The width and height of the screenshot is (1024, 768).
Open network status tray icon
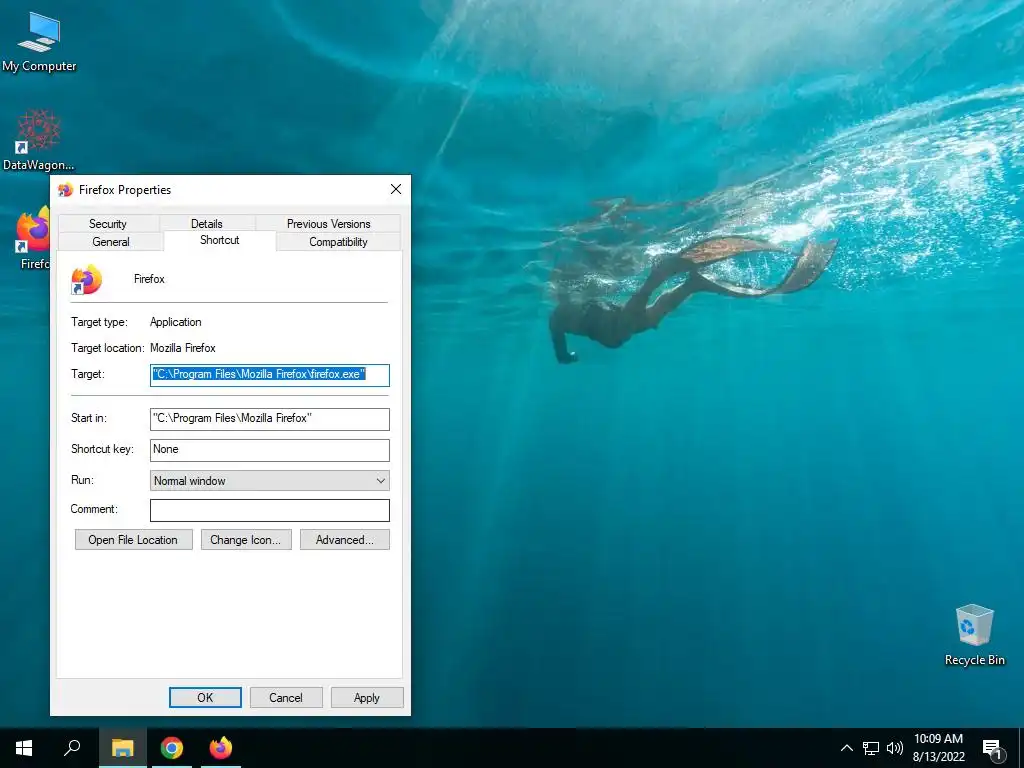(871, 748)
